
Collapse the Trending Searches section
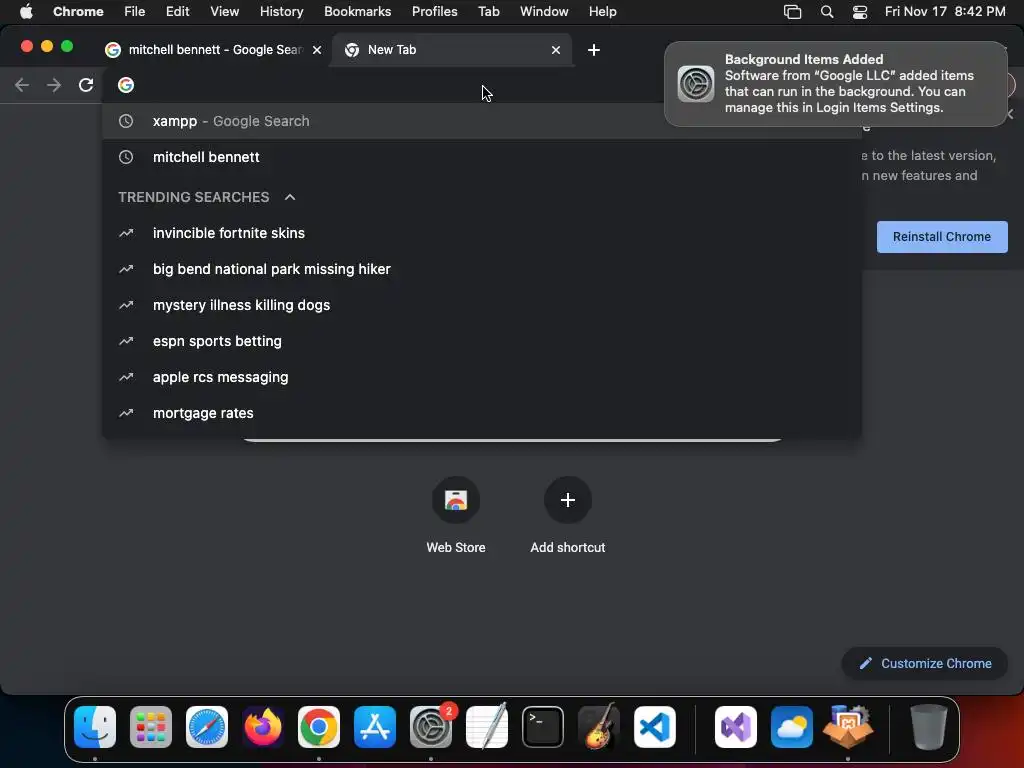290,197
